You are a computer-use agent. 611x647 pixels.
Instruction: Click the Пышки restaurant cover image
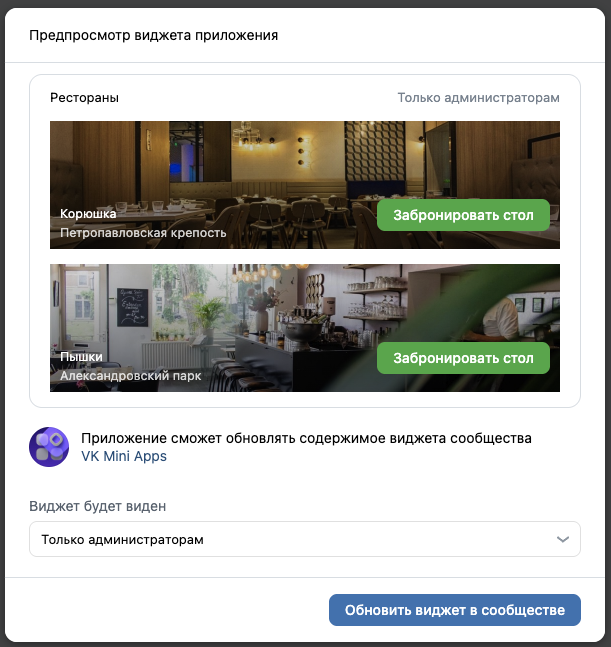[x=305, y=328]
